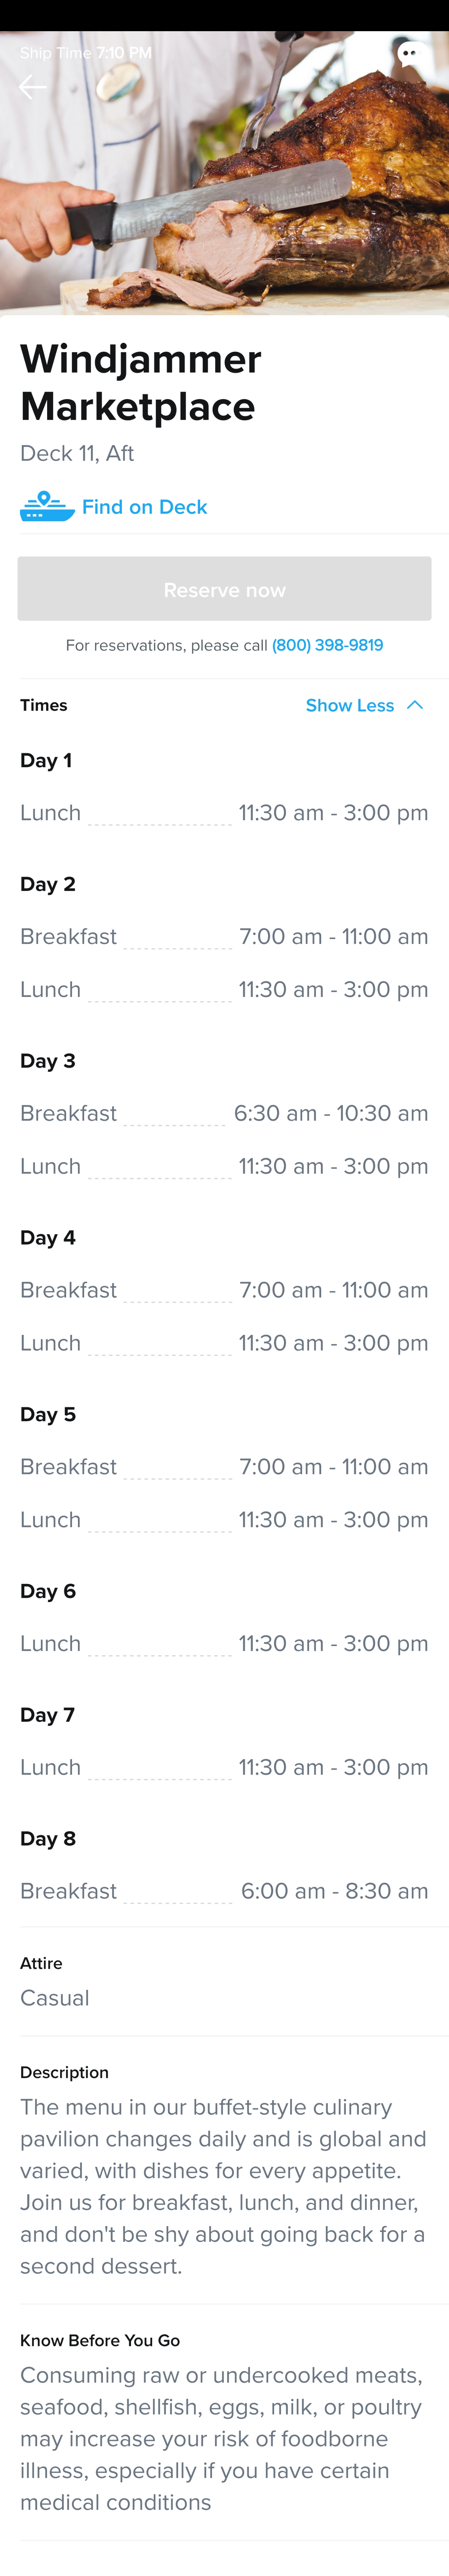Select the Windjammer Marketplace title
This screenshot has width=449, height=2576.
(141, 382)
